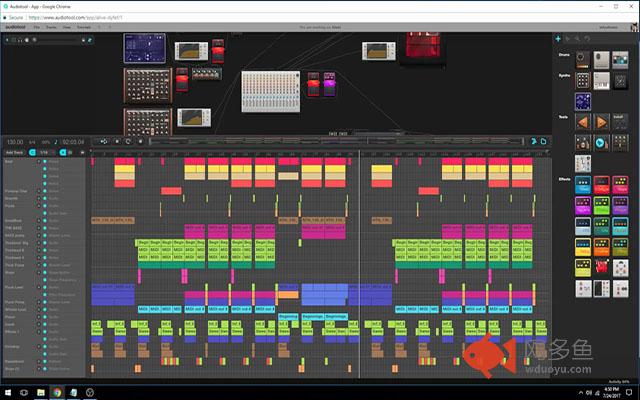Image resolution: width=640 pixels, height=400 pixels.
Task: Click the song overview strip in transport bar
Action: (x=336, y=141)
